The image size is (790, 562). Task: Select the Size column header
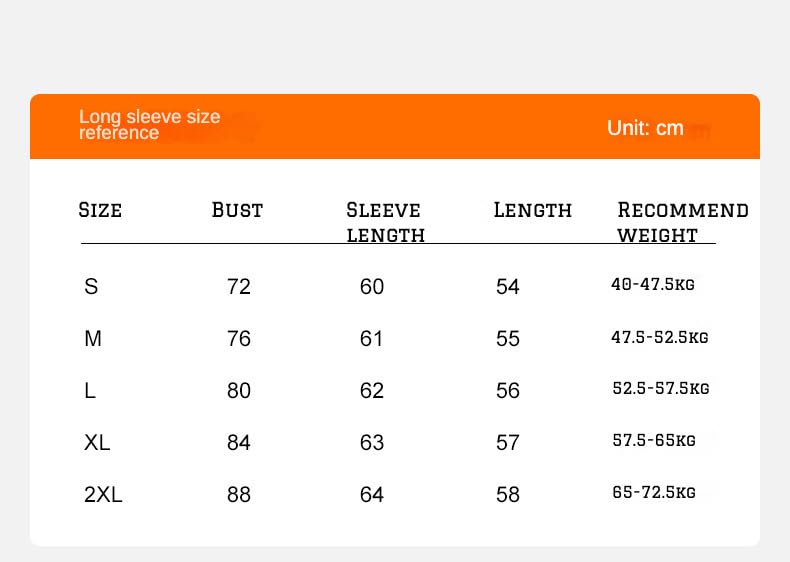[x=100, y=210]
